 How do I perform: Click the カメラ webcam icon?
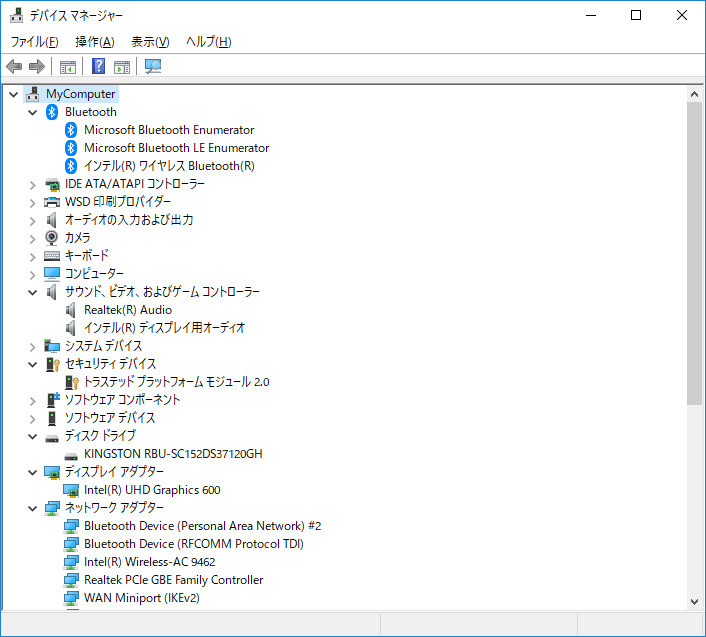(52, 238)
